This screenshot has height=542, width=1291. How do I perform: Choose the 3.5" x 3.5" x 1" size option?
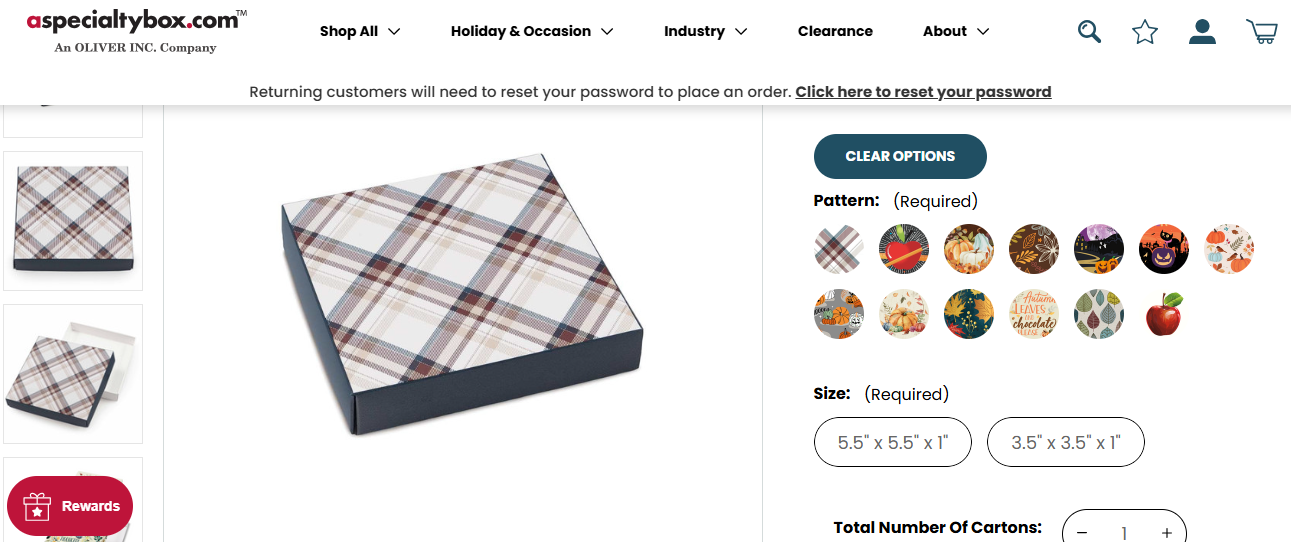[1065, 442]
